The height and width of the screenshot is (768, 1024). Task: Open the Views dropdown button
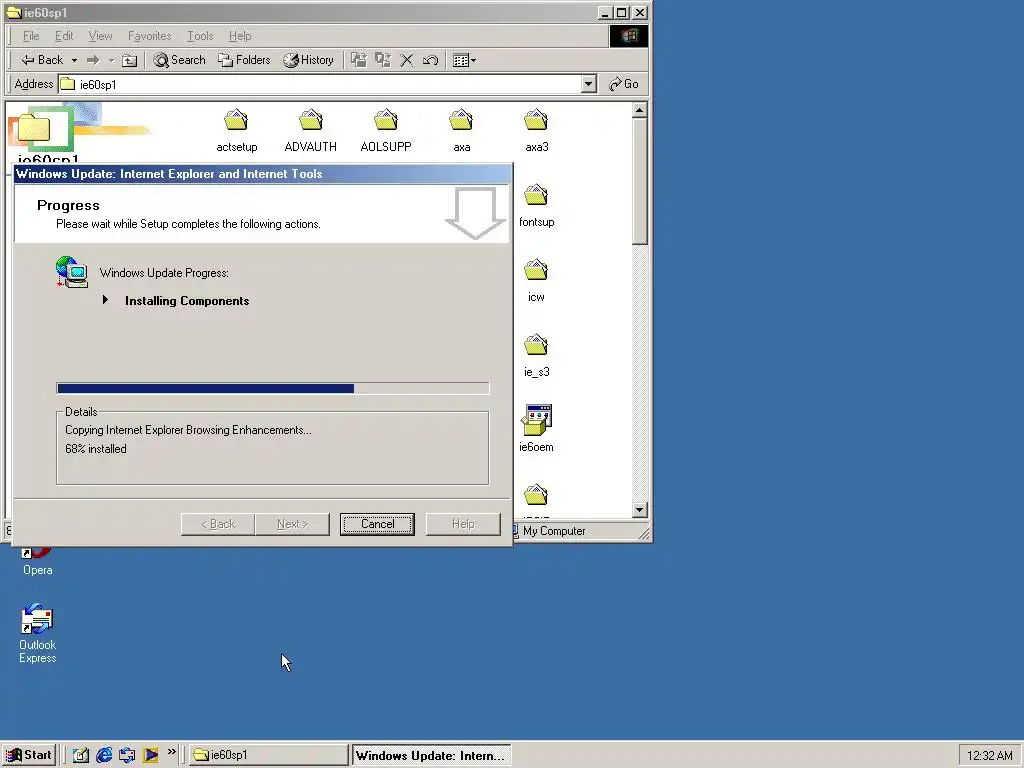pyautogui.click(x=464, y=60)
